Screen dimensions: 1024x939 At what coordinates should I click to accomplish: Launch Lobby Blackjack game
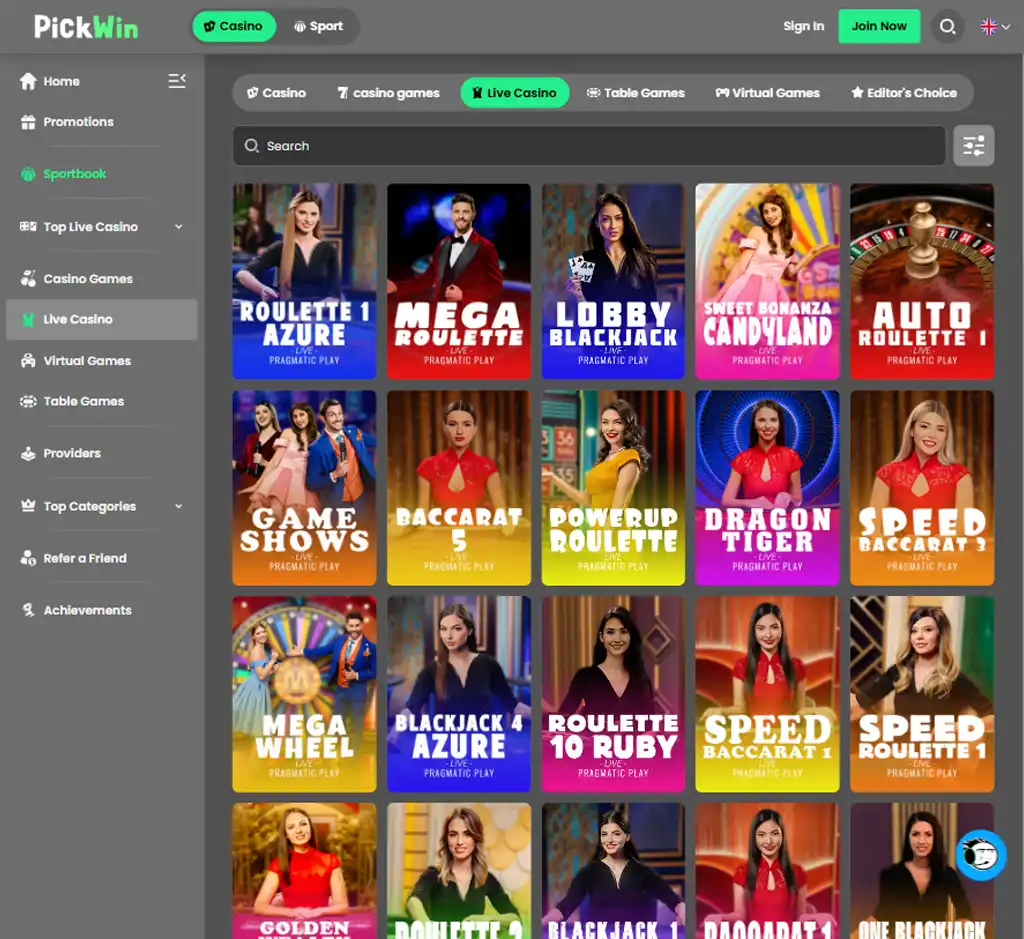click(613, 281)
